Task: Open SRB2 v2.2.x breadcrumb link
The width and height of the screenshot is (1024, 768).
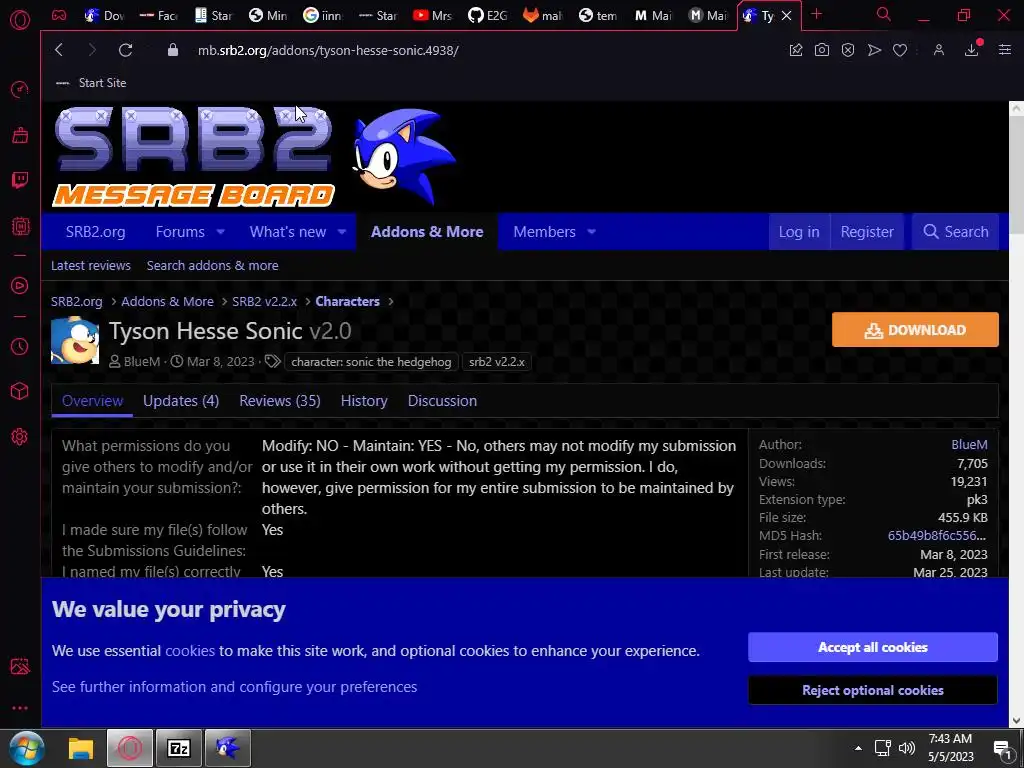Action: click(x=264, y=302)
